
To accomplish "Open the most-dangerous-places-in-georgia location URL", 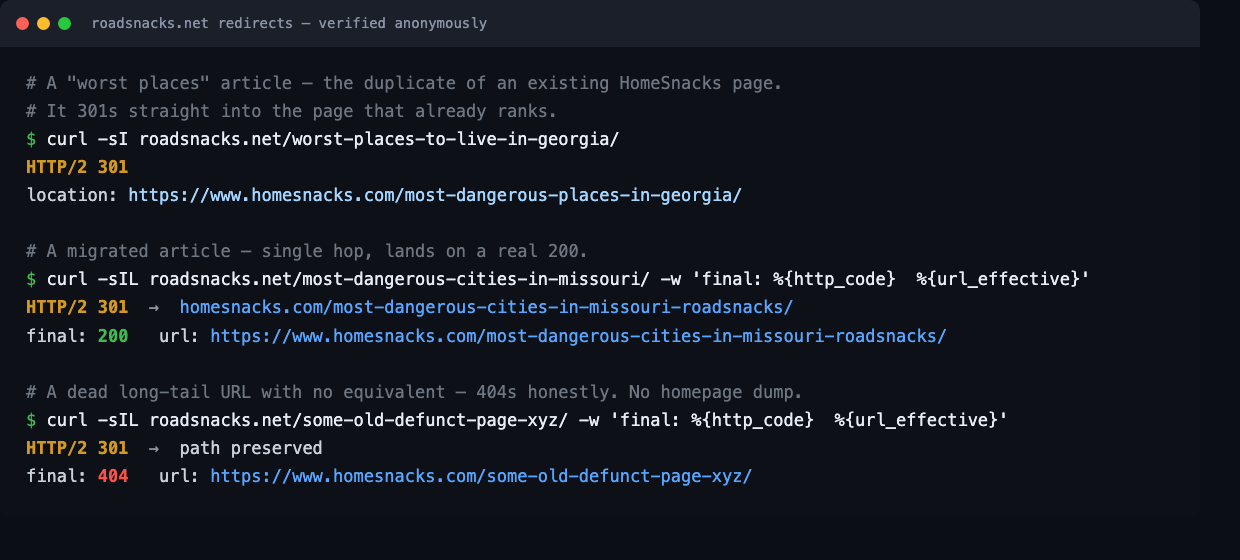I will click(x=435, y=195).
